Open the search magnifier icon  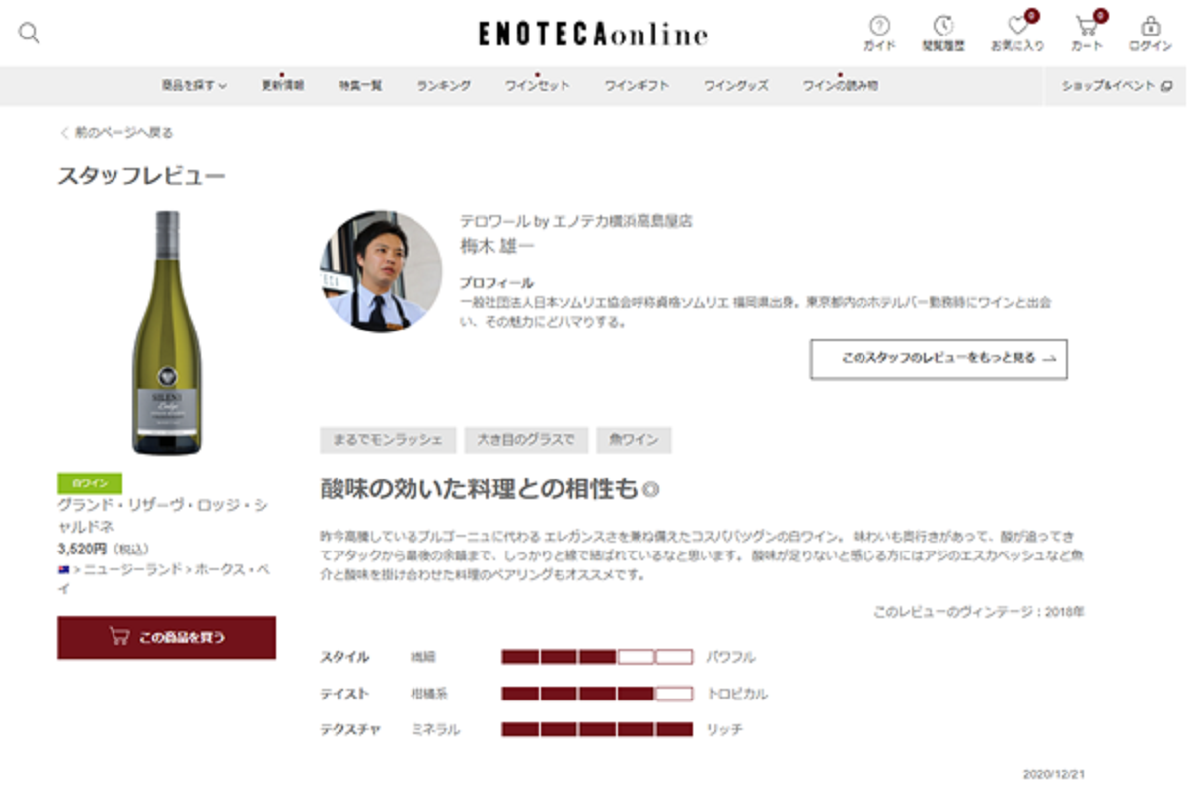point(29,33)
